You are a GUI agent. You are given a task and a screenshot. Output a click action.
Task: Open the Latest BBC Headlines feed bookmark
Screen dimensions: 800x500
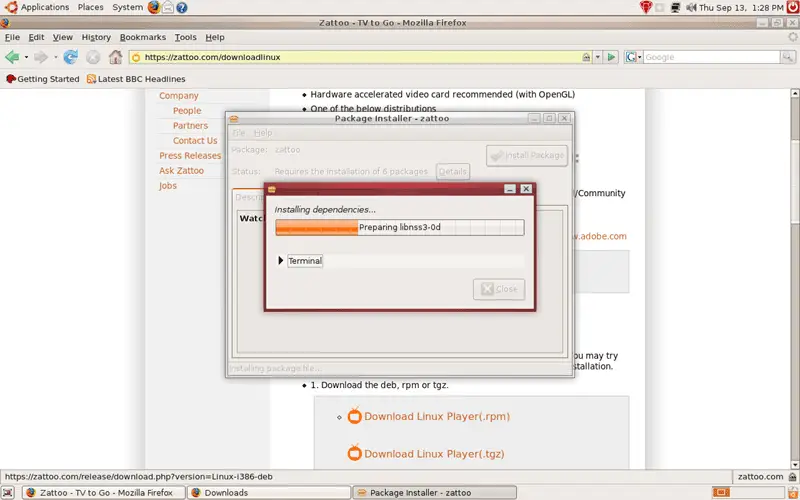click(x=136, y=79)
